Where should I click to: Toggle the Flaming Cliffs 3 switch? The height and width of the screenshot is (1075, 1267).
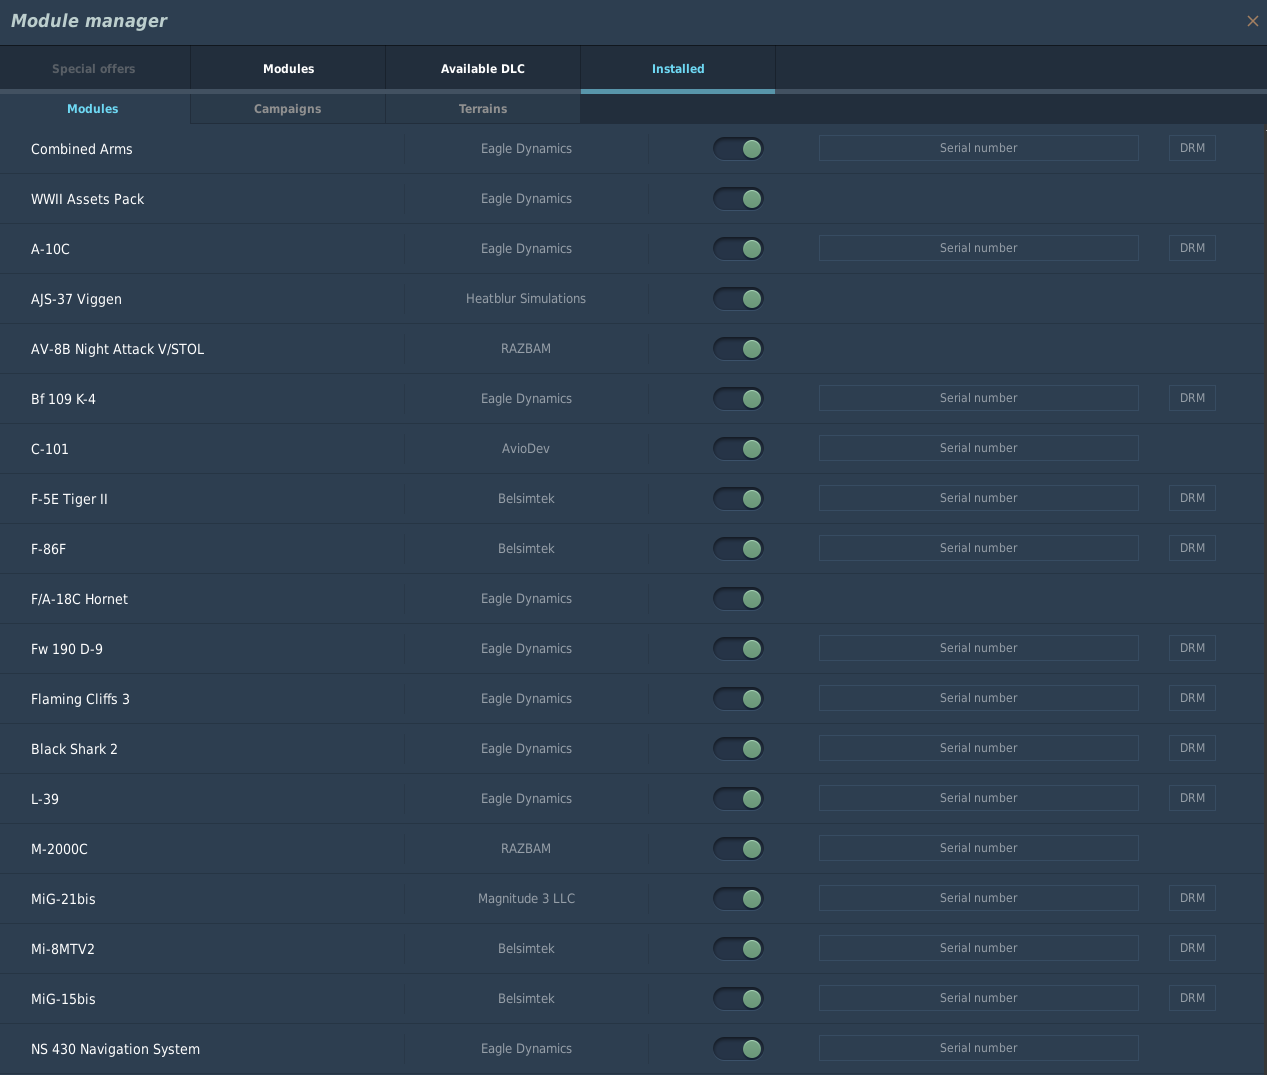(x=738, y=699)
